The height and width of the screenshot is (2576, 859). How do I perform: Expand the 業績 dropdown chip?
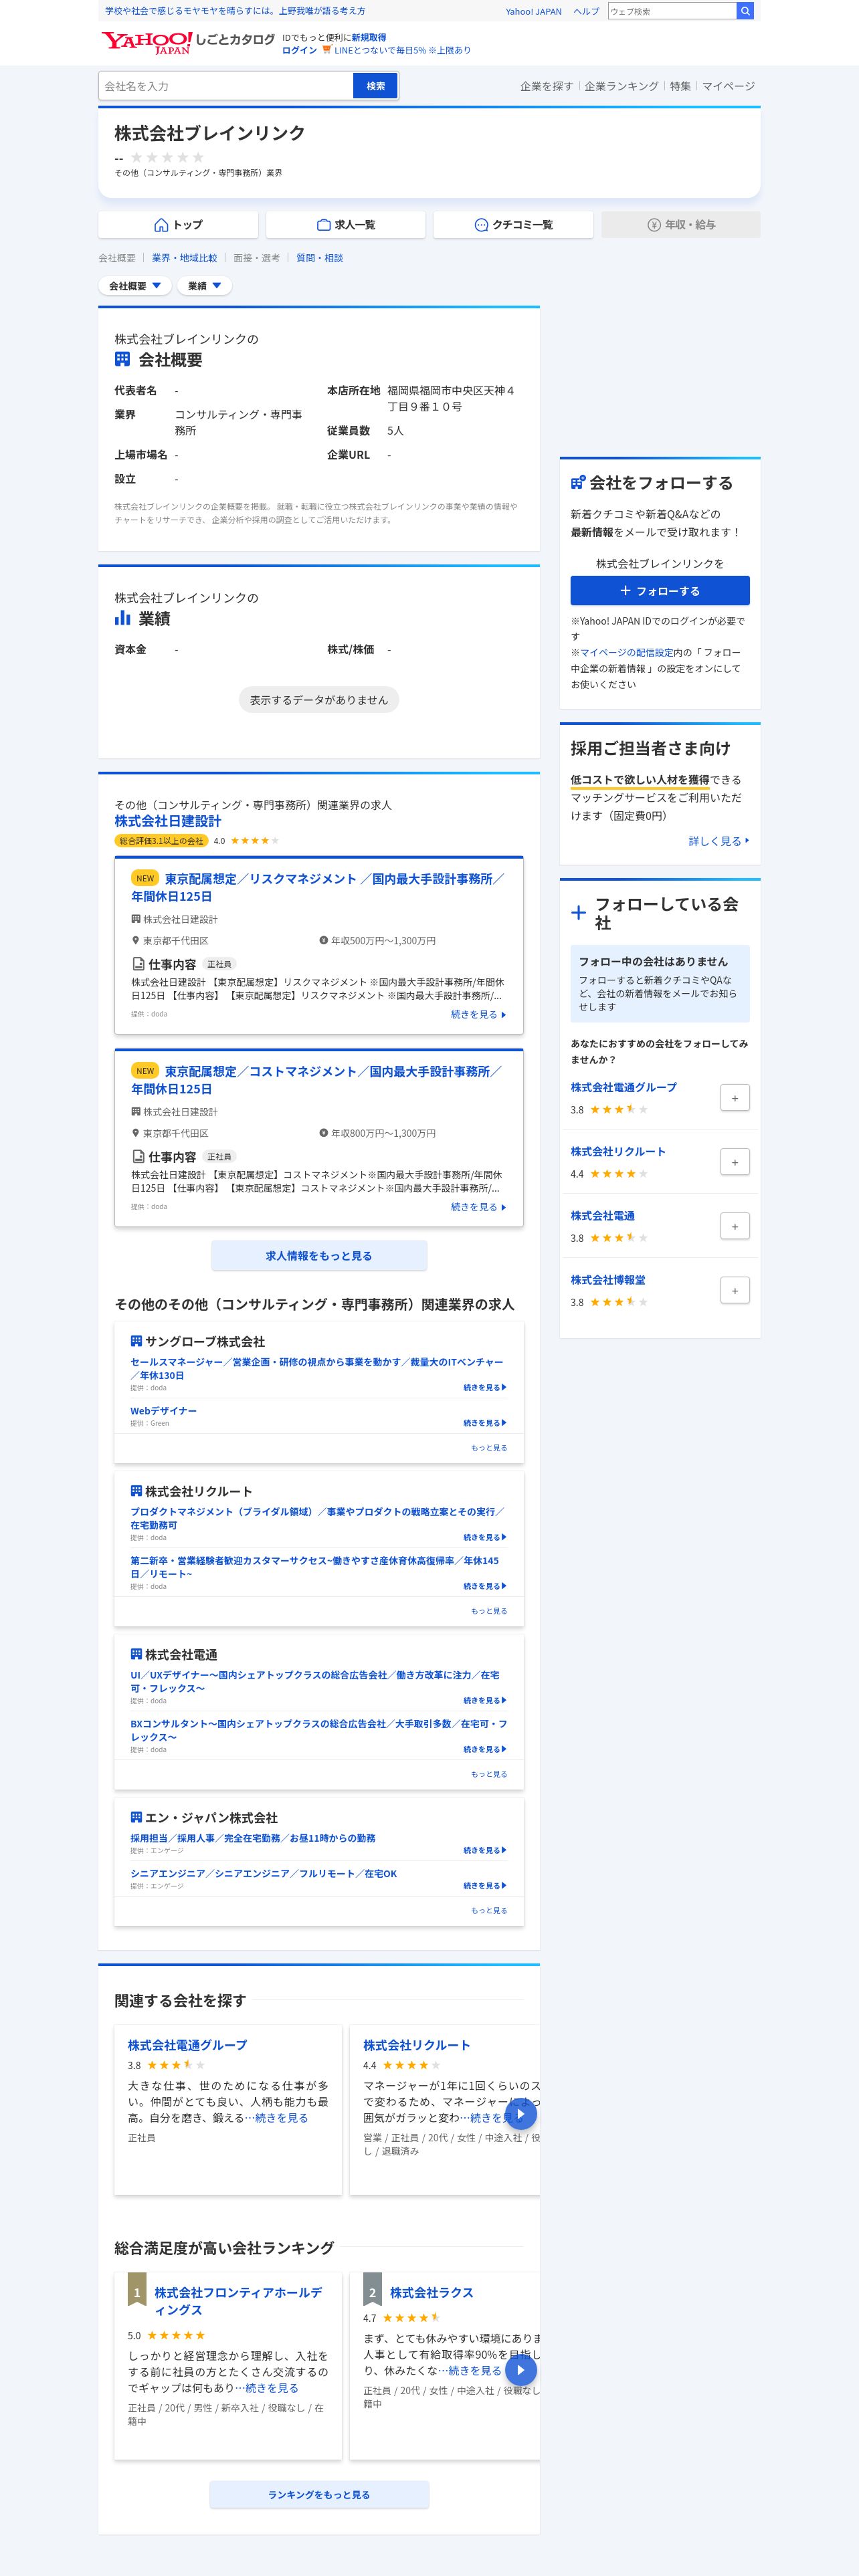pos(205,286)
